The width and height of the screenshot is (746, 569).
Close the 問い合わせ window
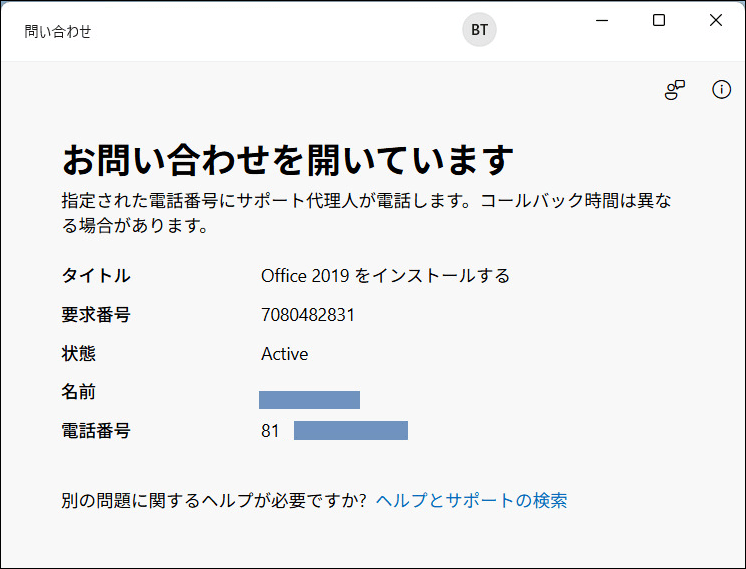click(x=716, y=20)
